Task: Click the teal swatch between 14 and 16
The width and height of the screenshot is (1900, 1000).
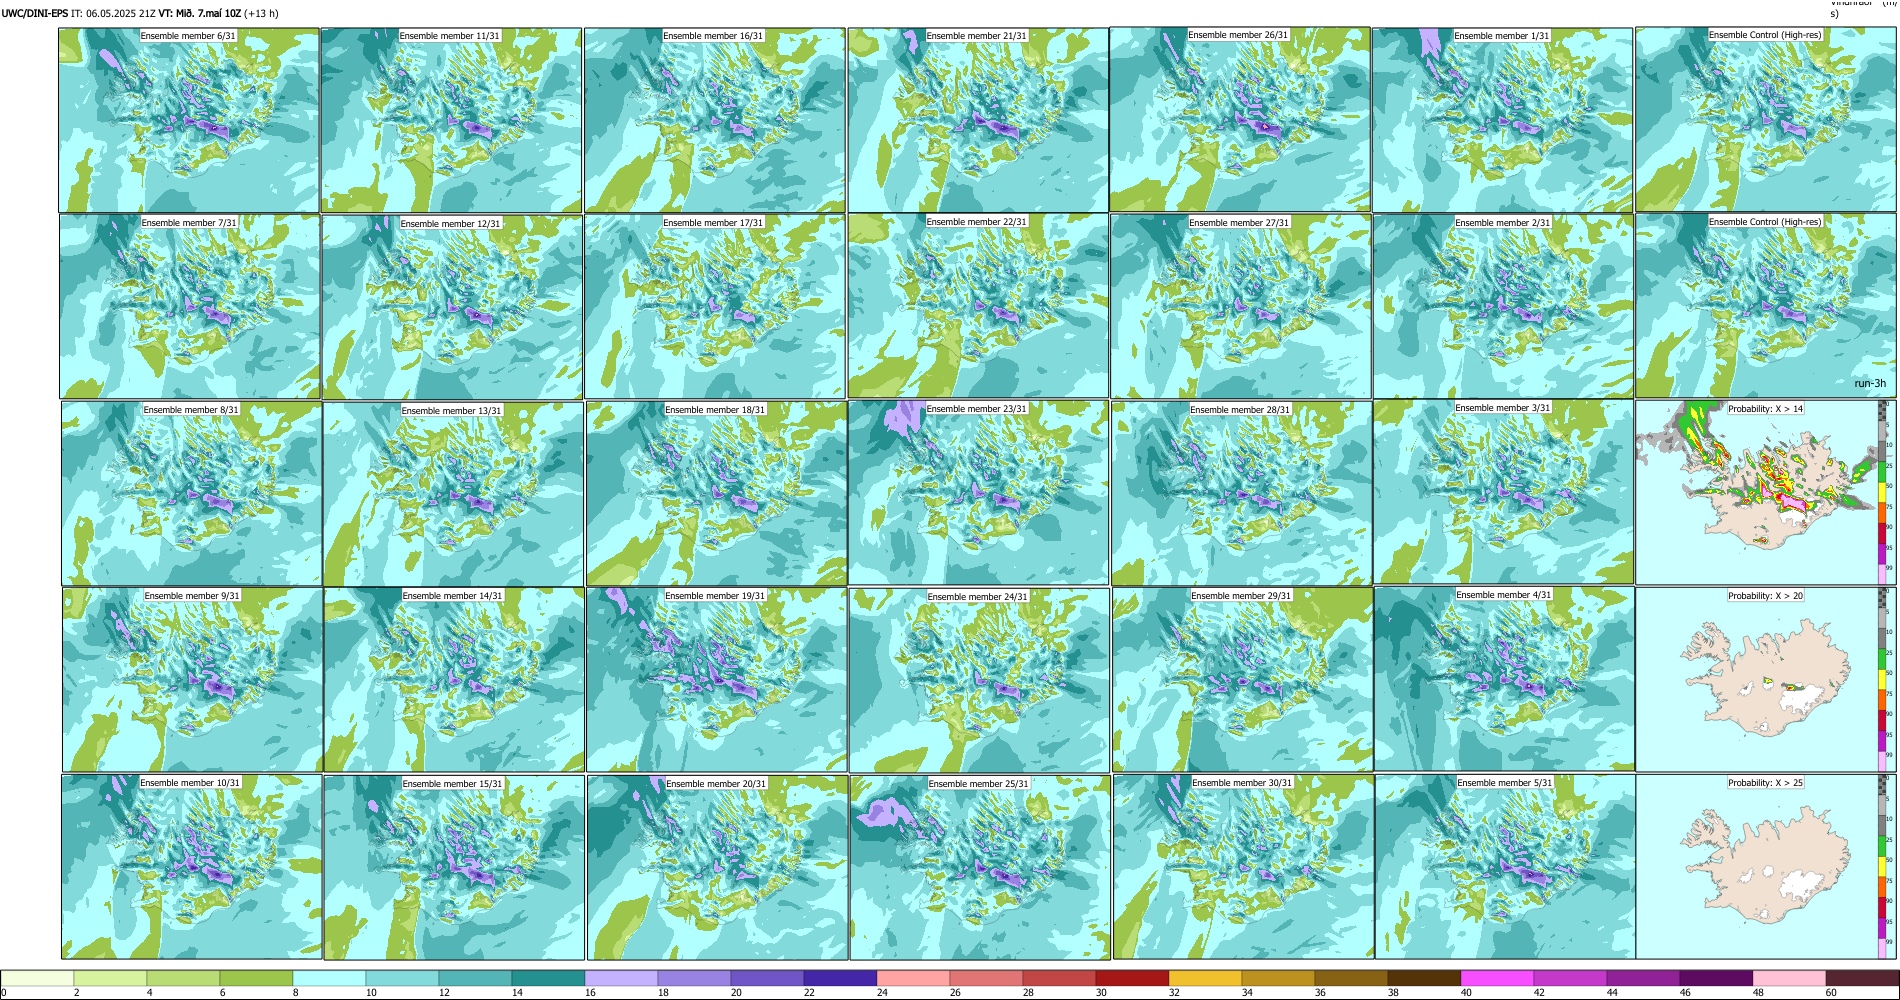Action: coord(548,979)
